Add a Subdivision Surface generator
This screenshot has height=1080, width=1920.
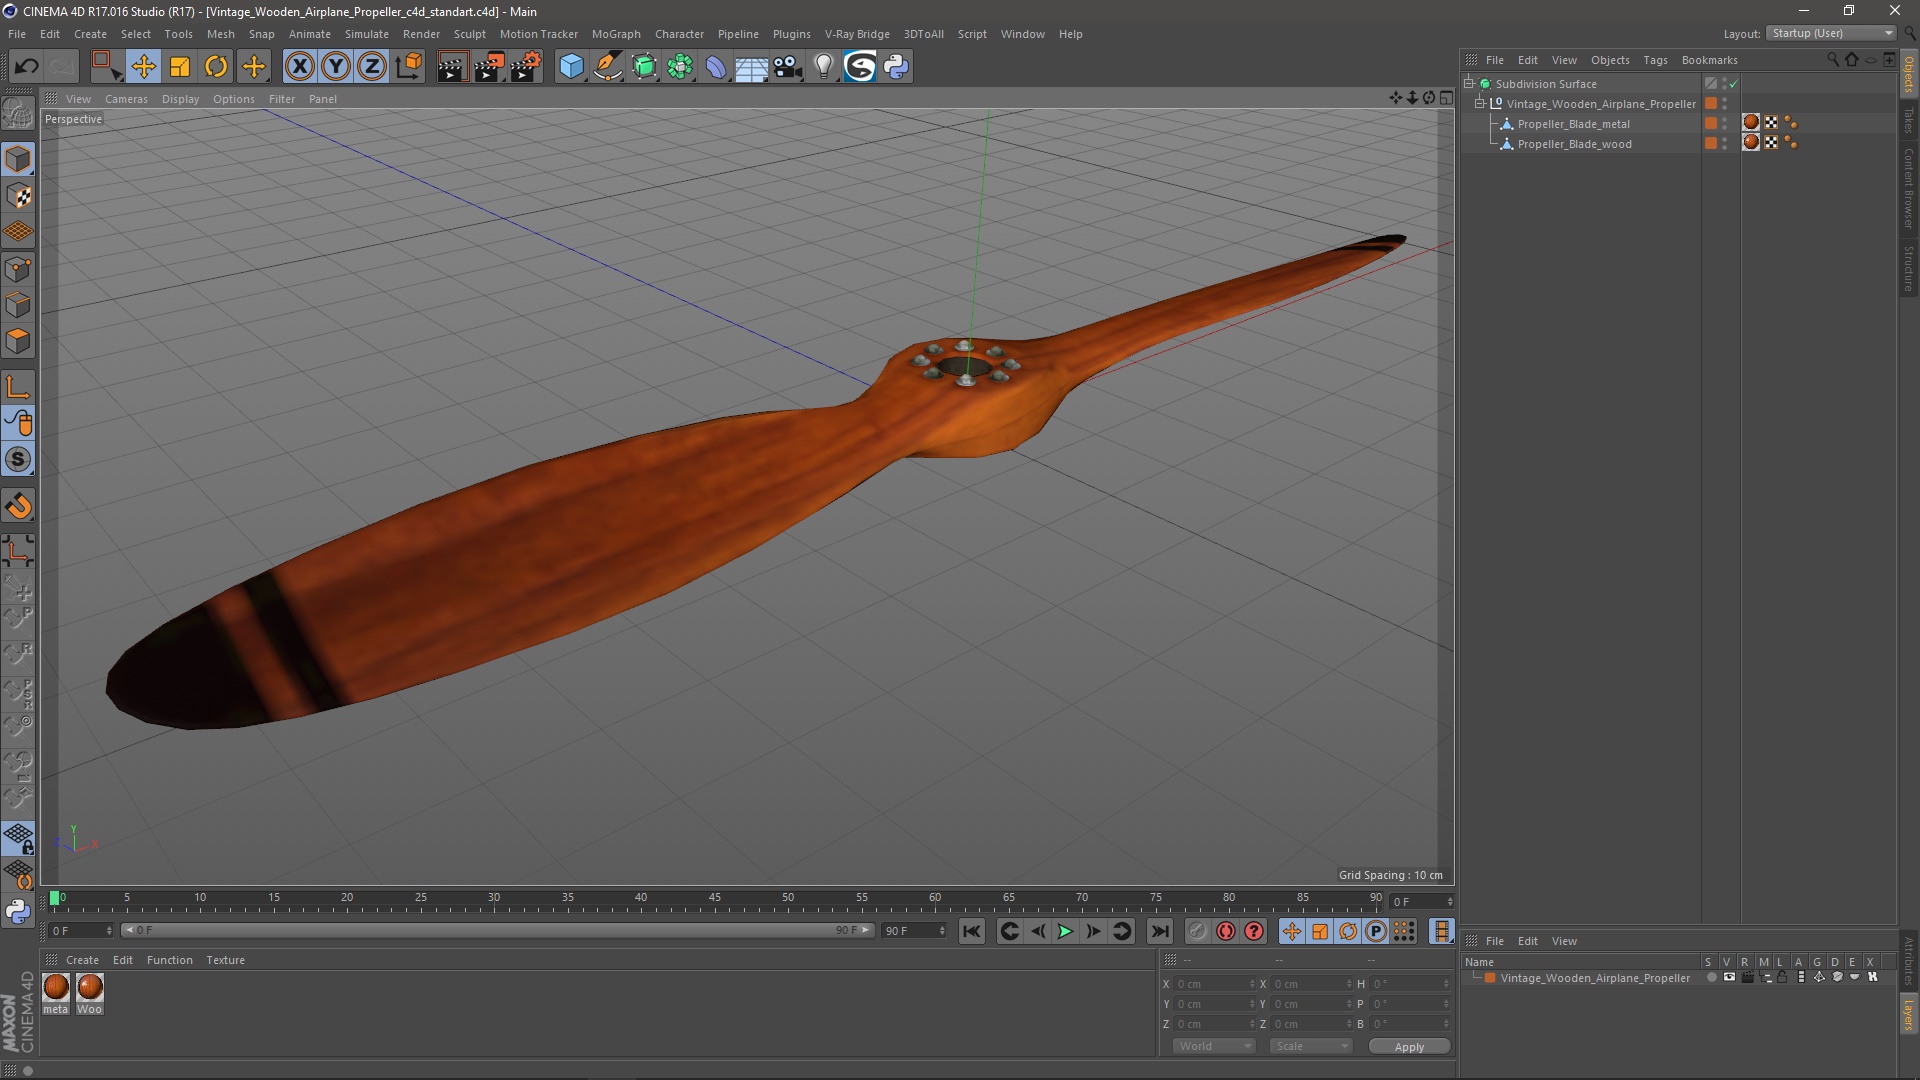644,67
